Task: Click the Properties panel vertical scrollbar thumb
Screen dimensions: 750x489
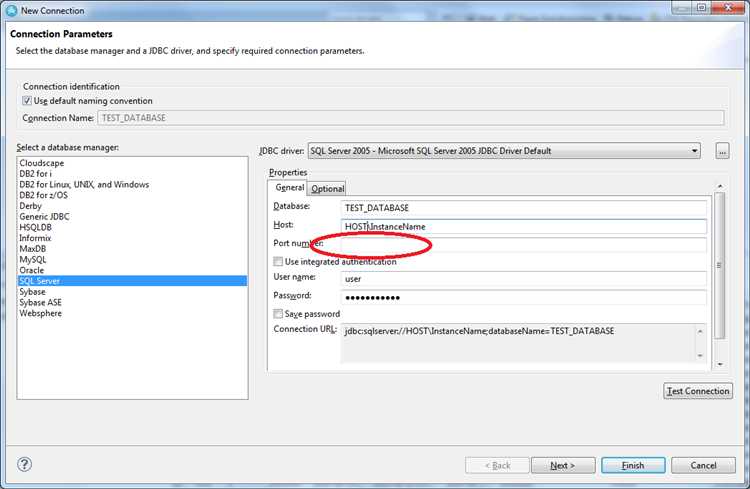Action: (x=719, y=266)
